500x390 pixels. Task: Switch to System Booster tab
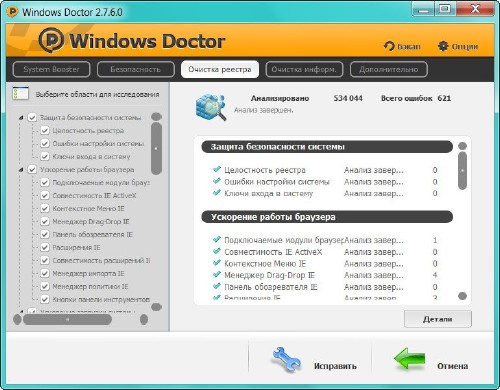point(51,69)
